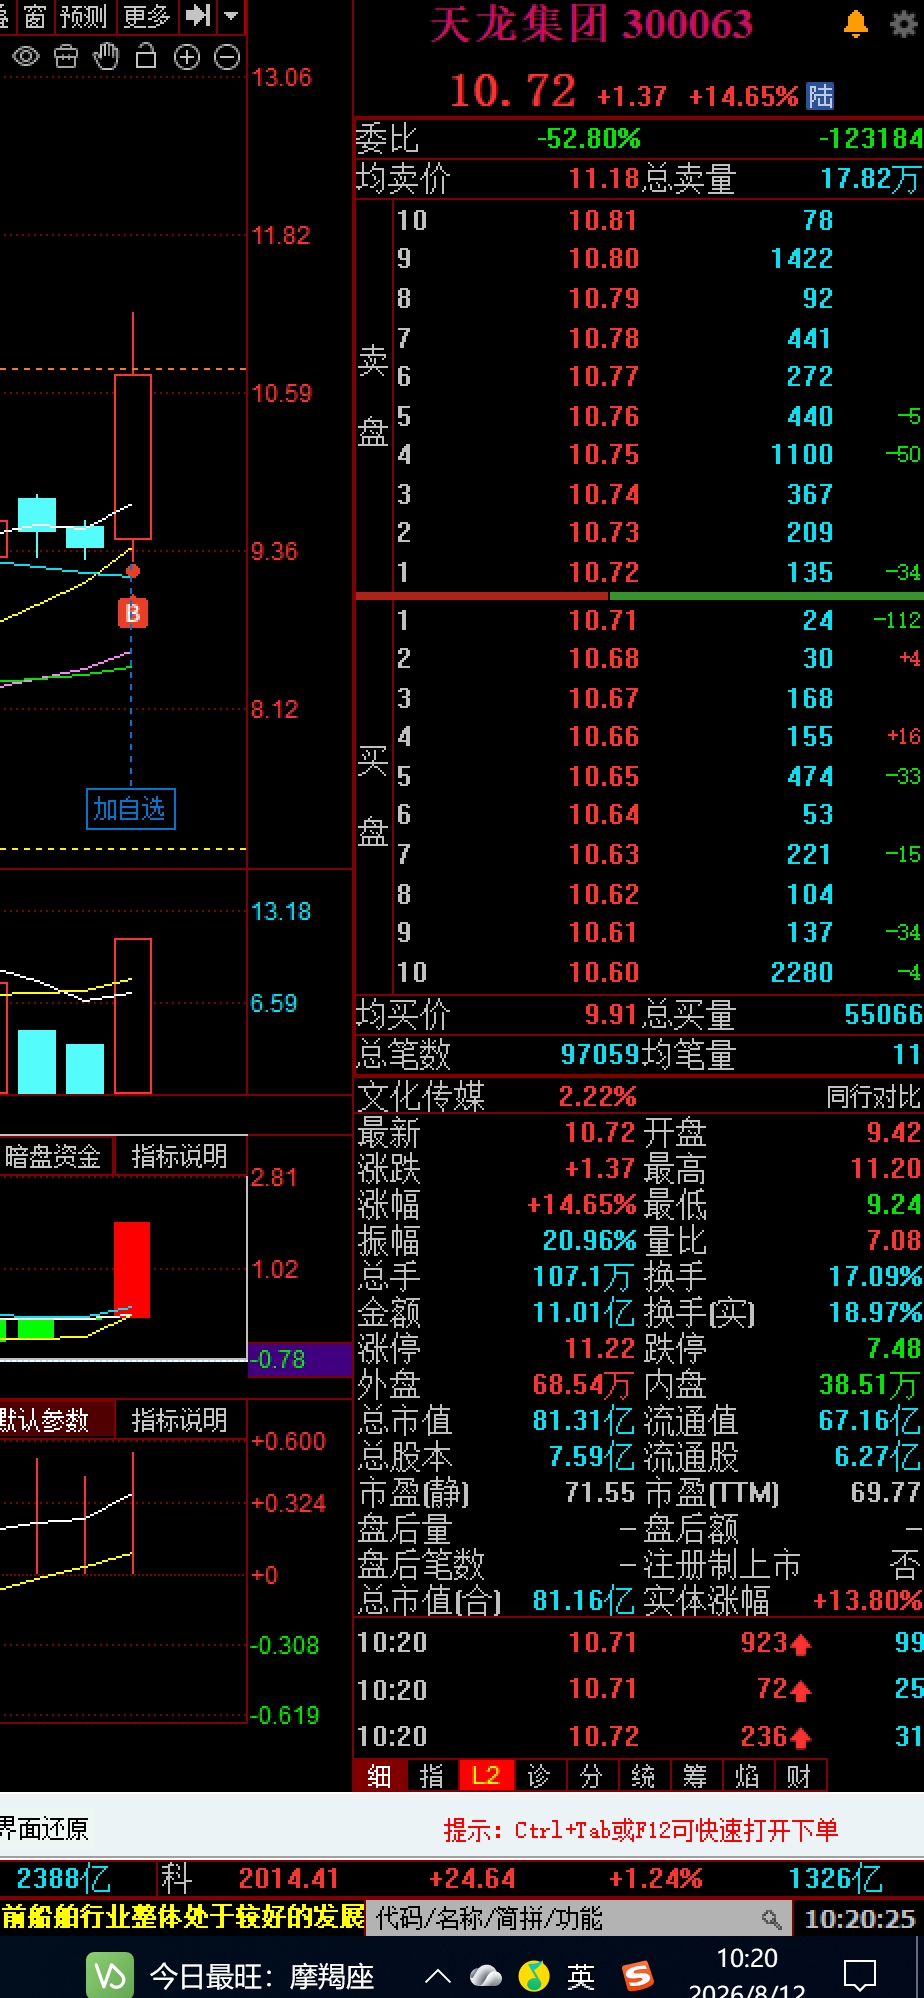Click the 界面还原 restore interface button
Image resolution: width=924 pixels, height=1998 pixels.
click(x=45, y=1829)
